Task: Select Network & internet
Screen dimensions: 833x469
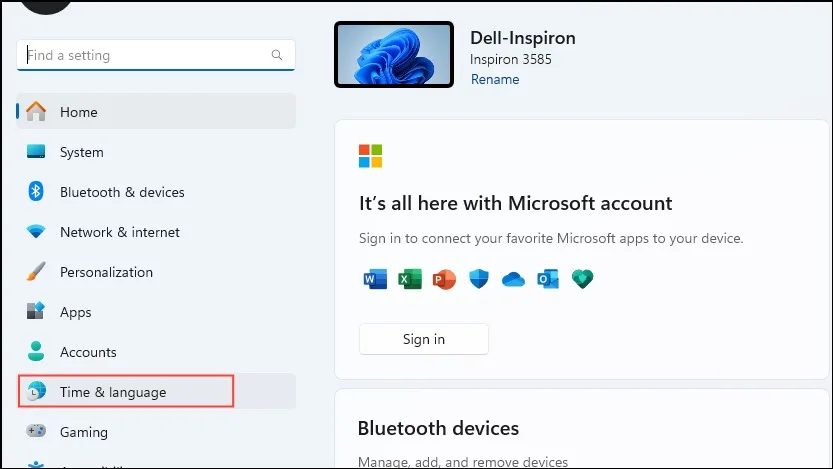Action: (x=156, y=232)
